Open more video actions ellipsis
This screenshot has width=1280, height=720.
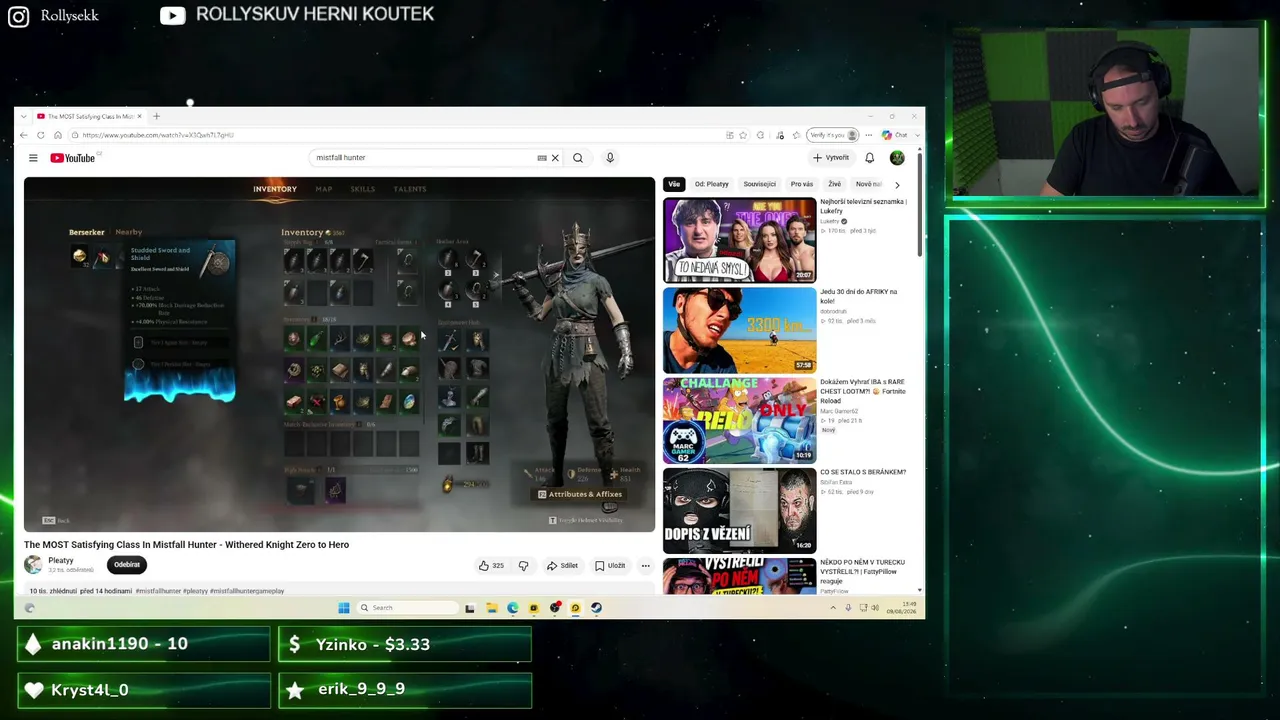click(x=645, y=566)
